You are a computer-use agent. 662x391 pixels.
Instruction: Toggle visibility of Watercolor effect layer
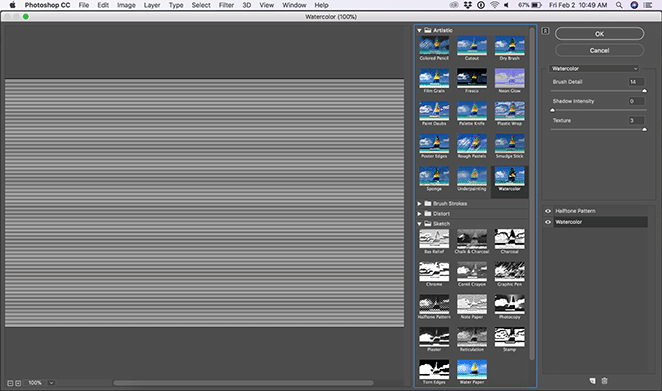548,222
